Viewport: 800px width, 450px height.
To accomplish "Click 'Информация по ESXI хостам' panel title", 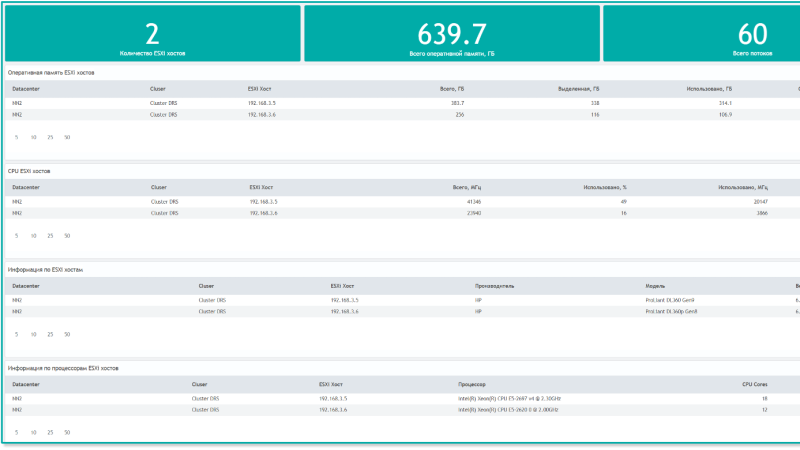I will 45,270.
